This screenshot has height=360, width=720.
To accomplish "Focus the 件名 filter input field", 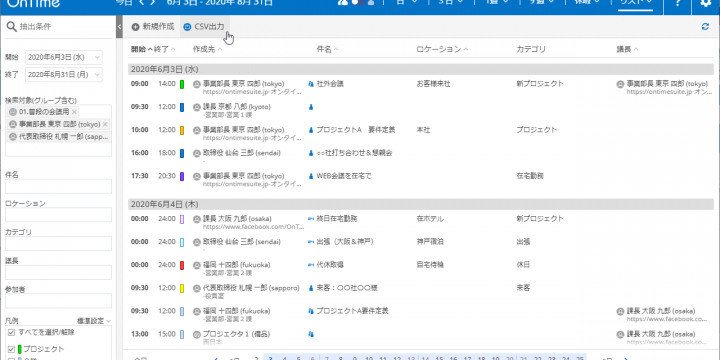I will pyautogui.click(x=58, y=186).
